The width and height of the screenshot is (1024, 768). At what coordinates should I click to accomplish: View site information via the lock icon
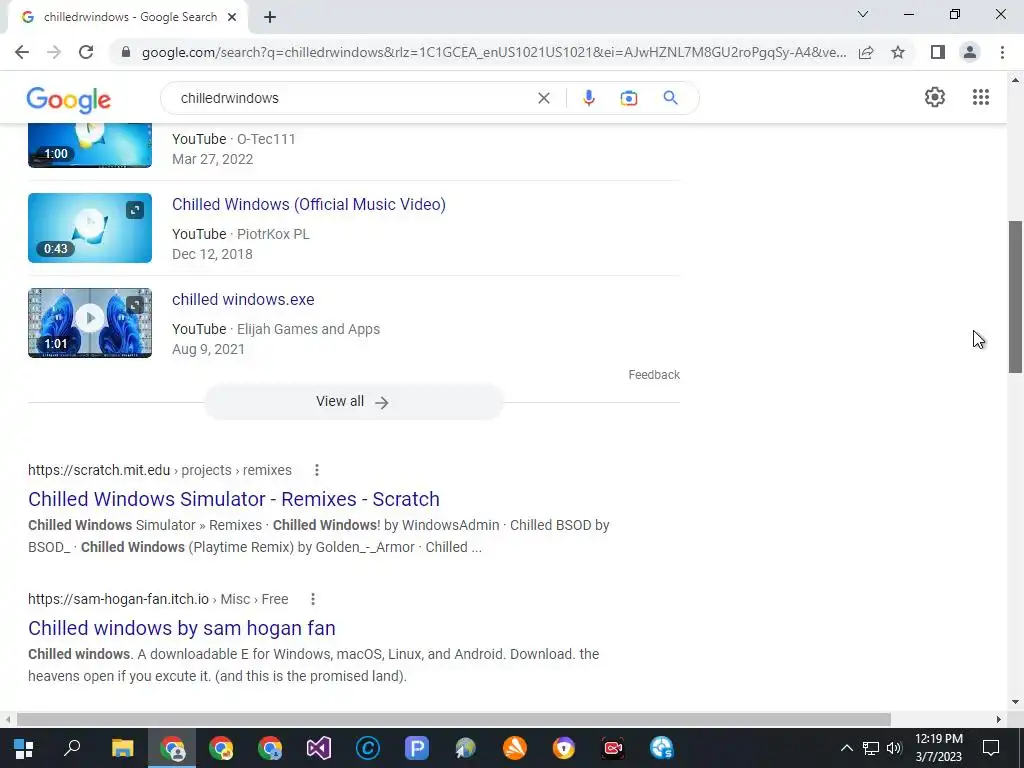tap(126, 52)
